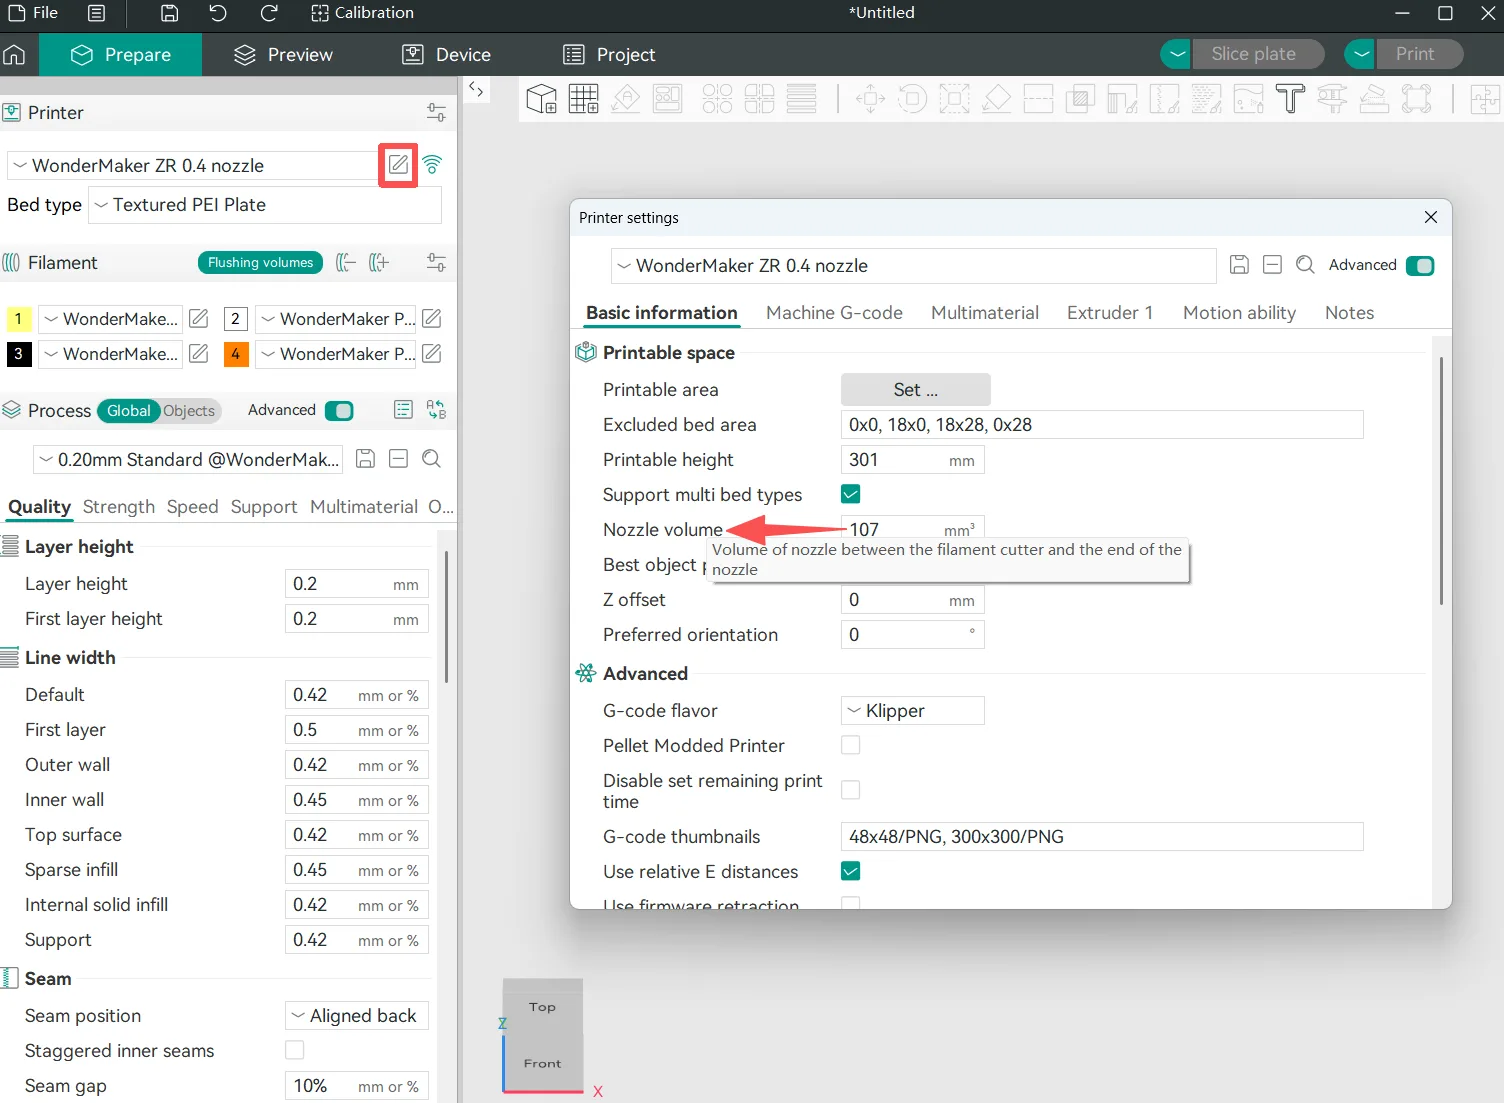Open the Machine G-code tab
This screenshot has width=1504, height=1103.
point(834,313)
